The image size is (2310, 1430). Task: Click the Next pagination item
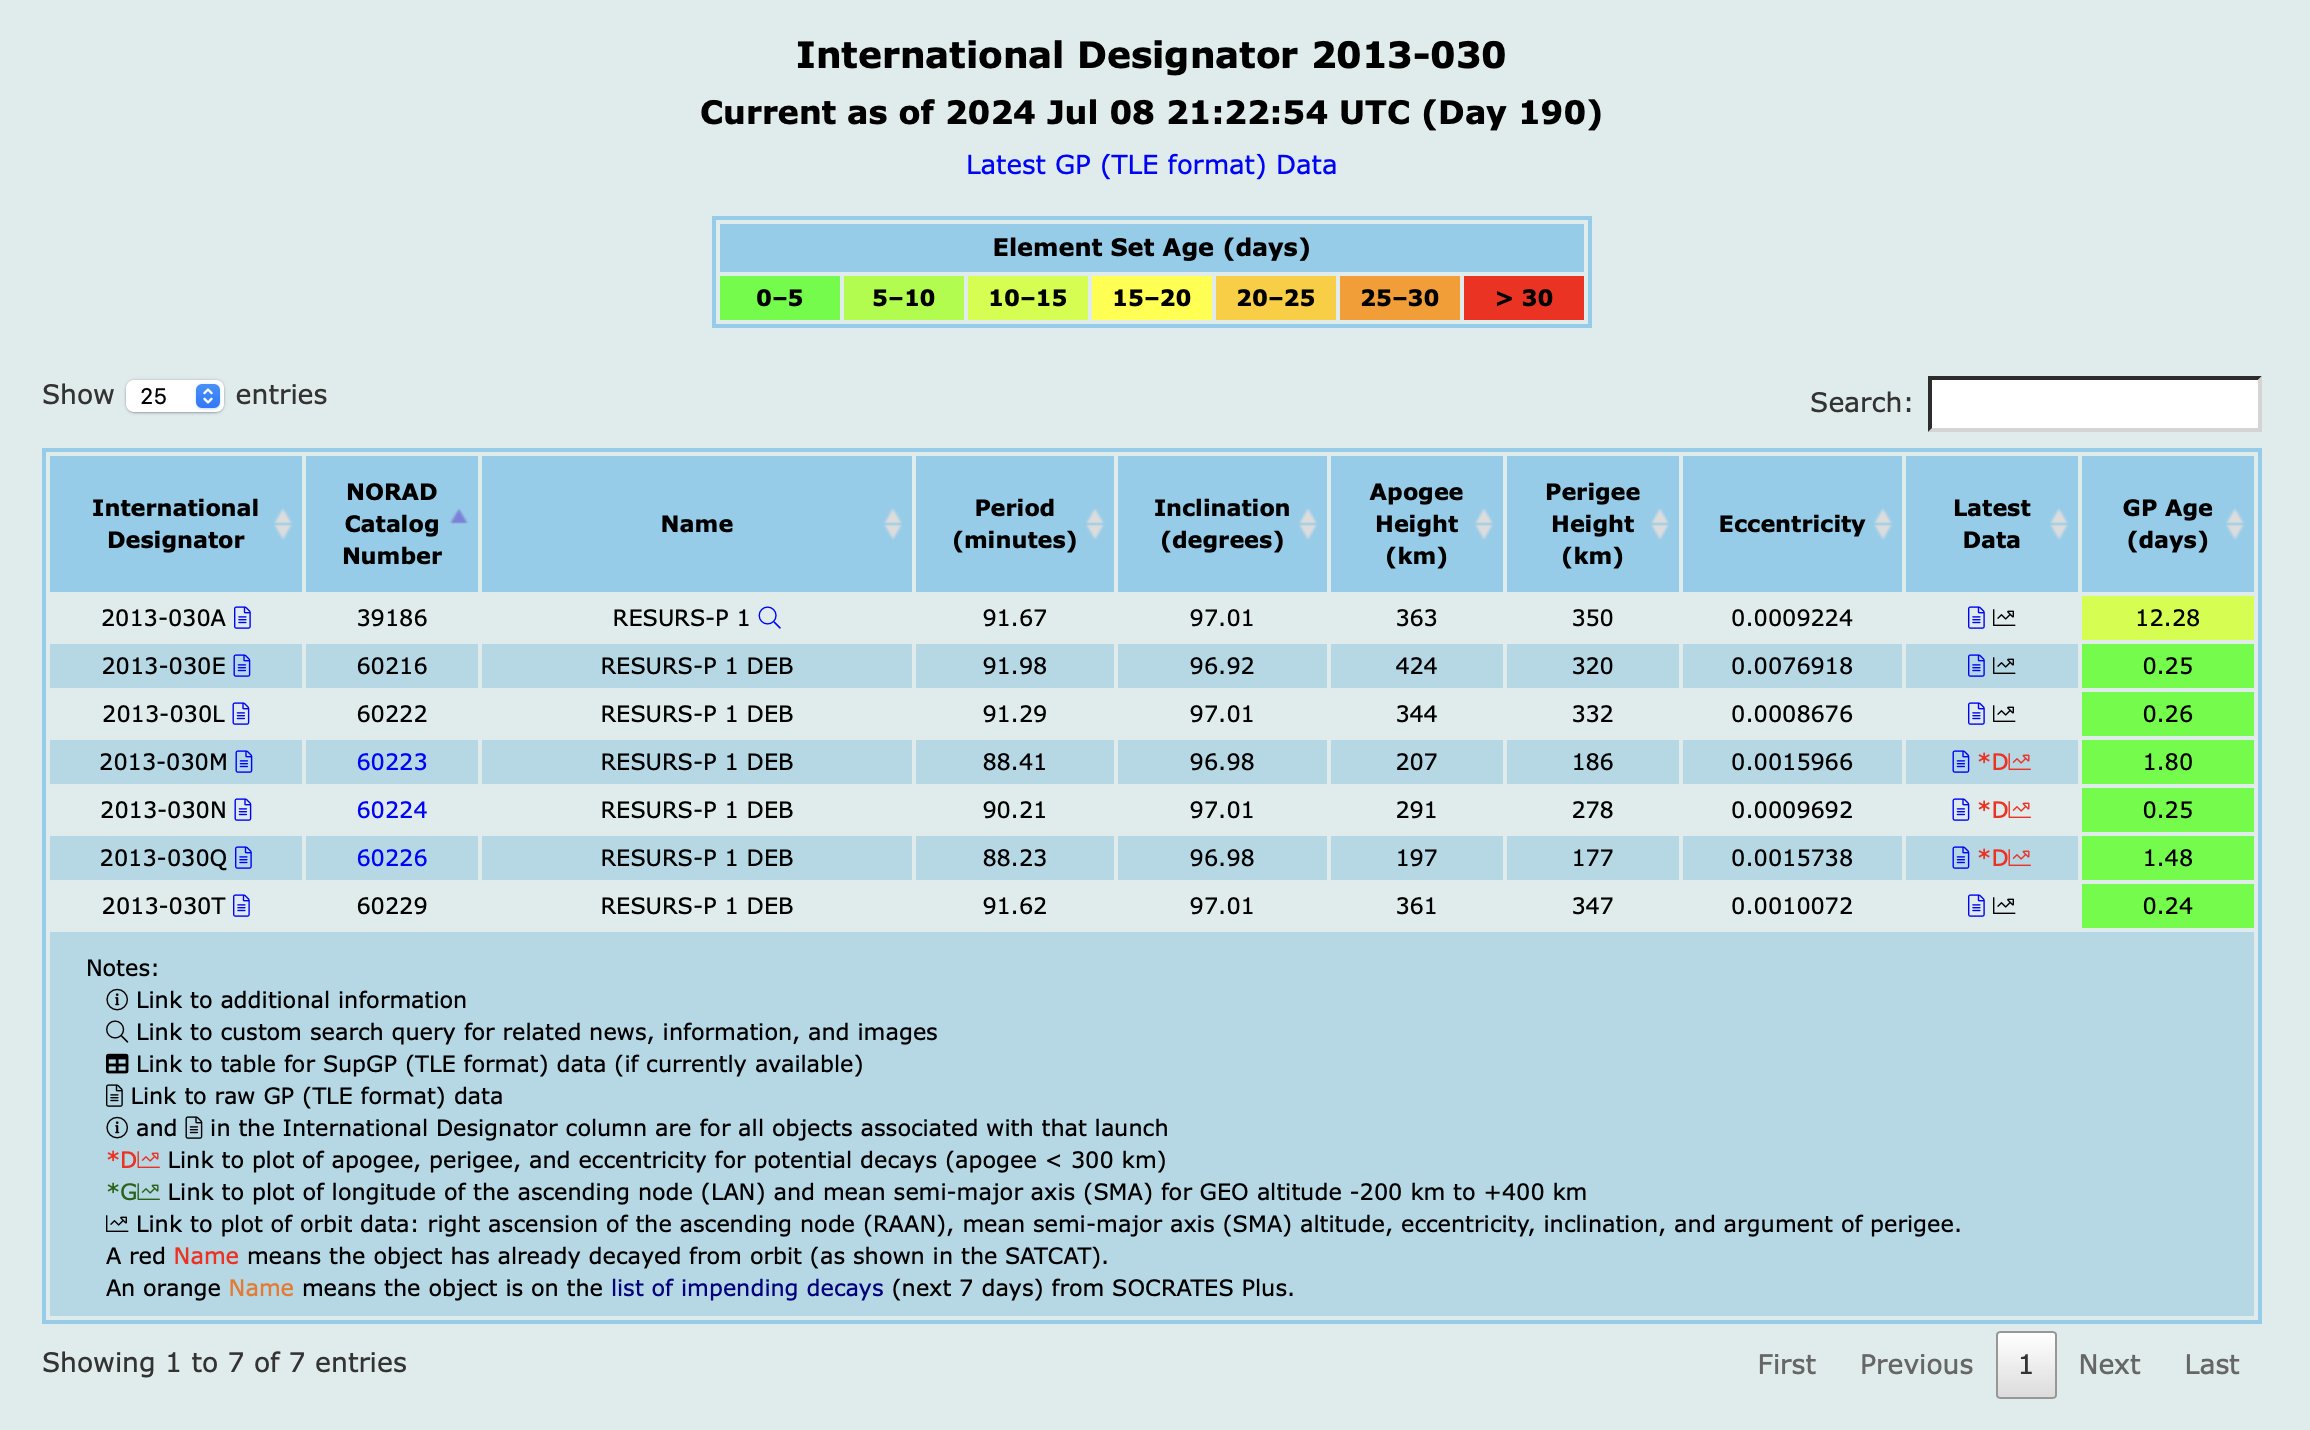(2109, 1364)
